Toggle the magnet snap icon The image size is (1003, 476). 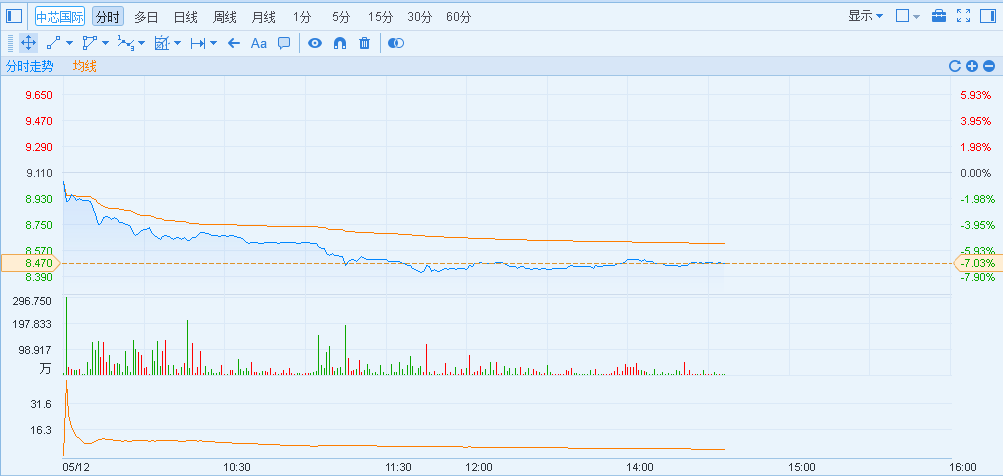coord(340,44)
